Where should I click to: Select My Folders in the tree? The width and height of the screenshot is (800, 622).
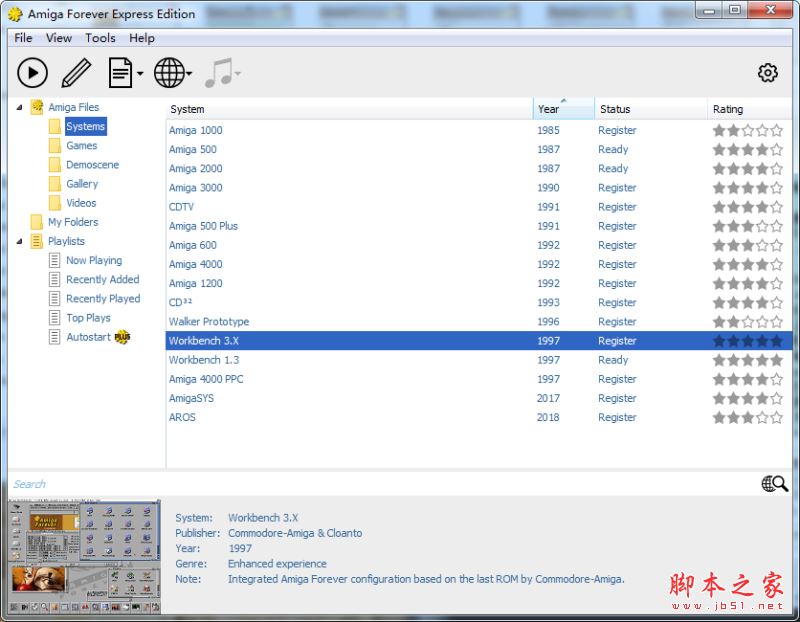pyautogui.click(x=73, y=222)
